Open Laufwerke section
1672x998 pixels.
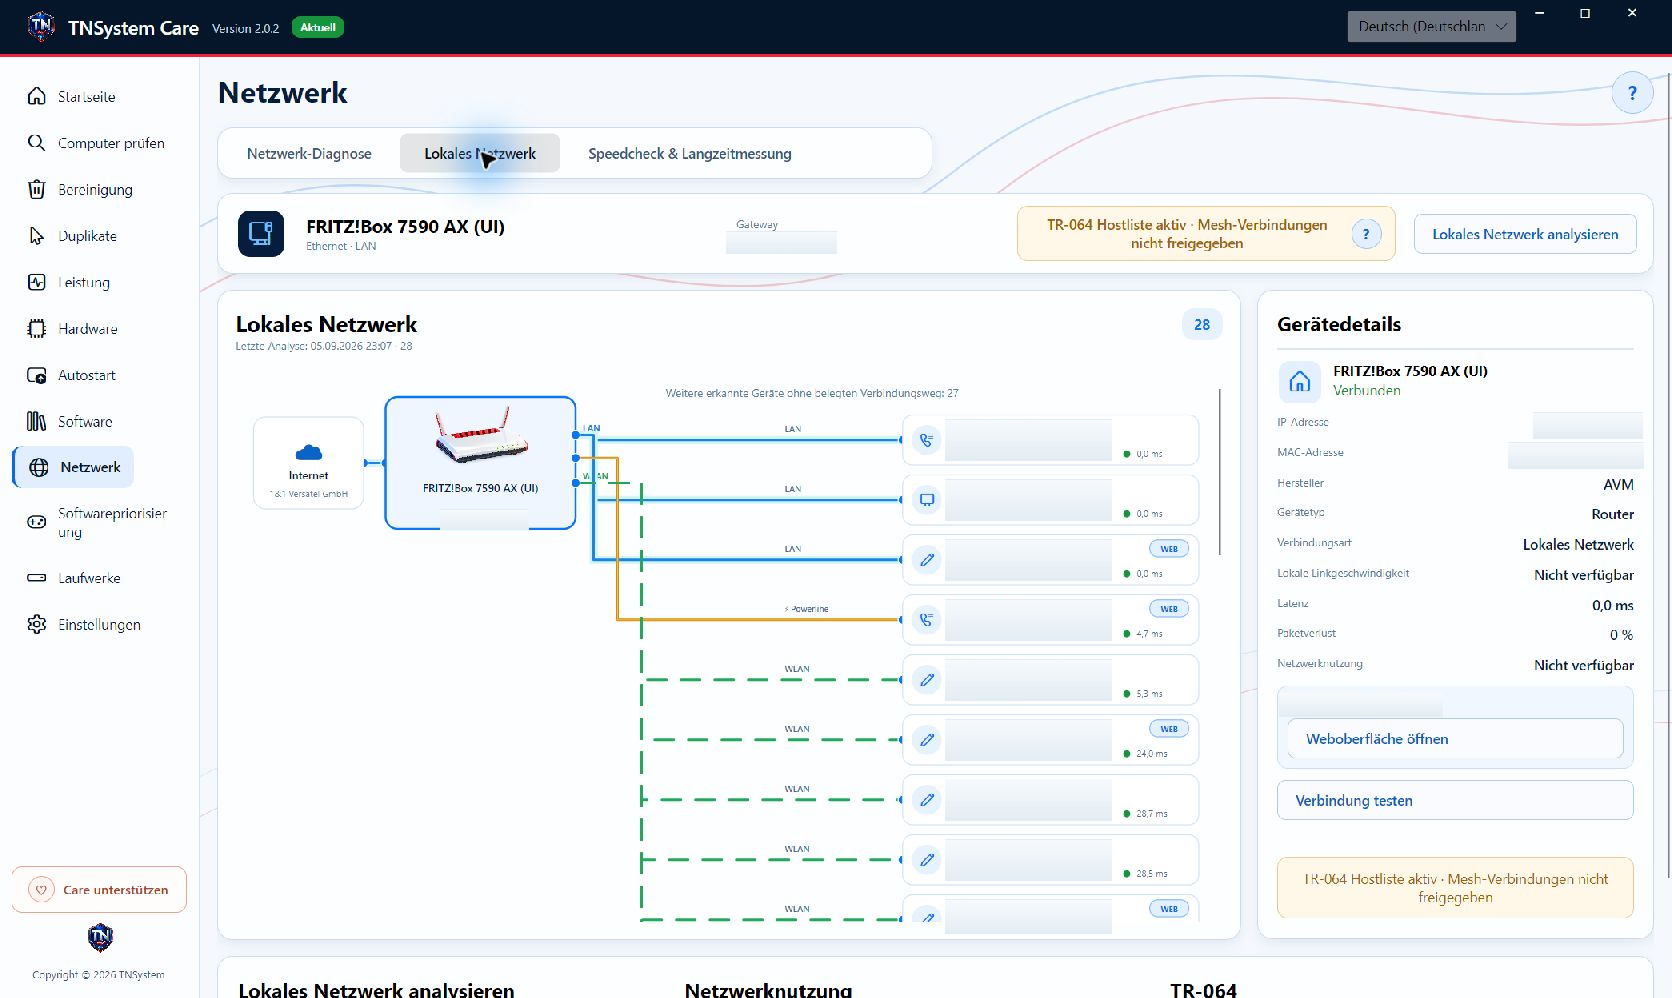(x=74, y=578)
